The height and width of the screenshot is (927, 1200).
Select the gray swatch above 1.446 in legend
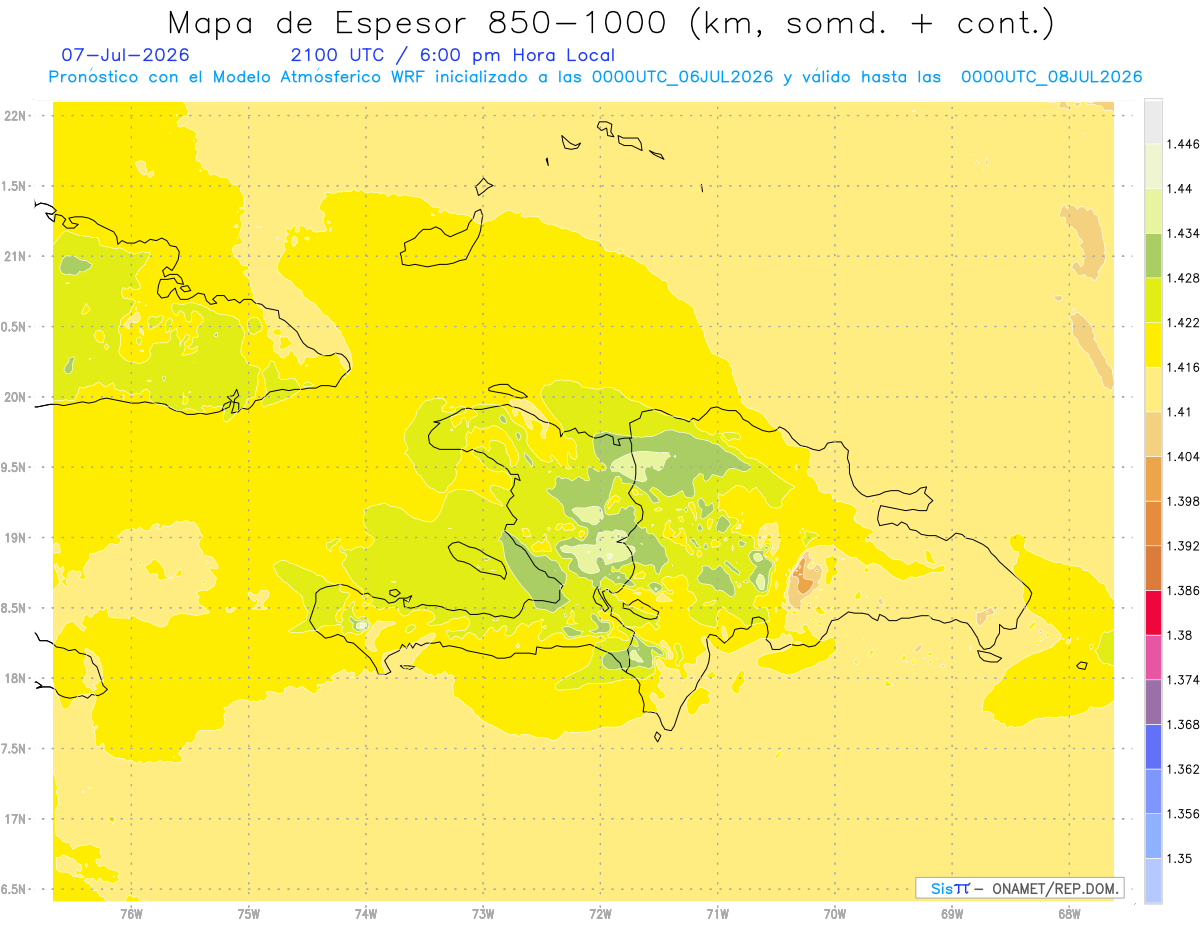click(1153, 121)
